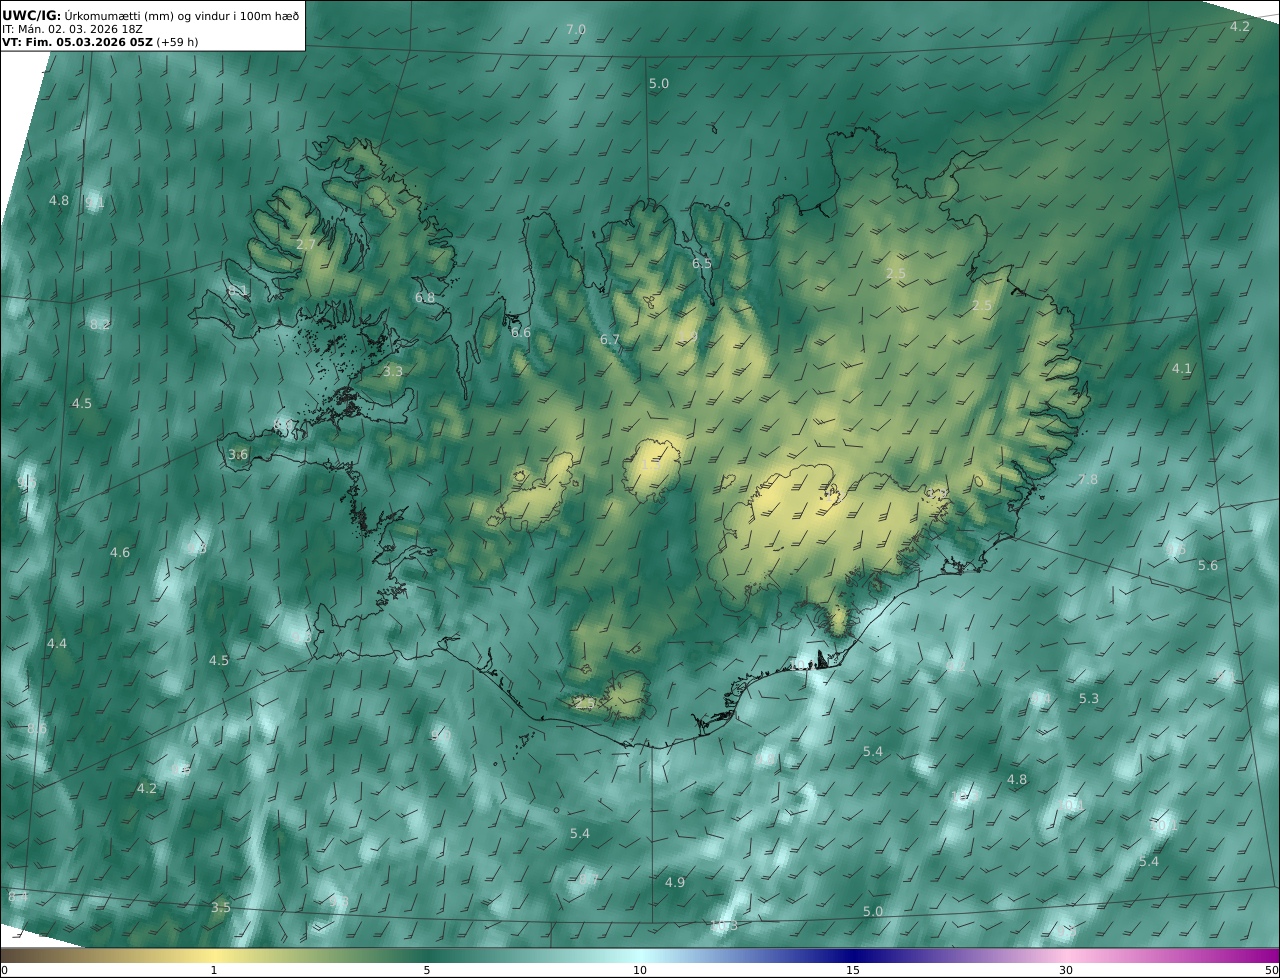This screenshot has width=1280, height=978.
Task: Click the dark blue colorbar segment near tick 15
Action: click(x=853, y=955)
